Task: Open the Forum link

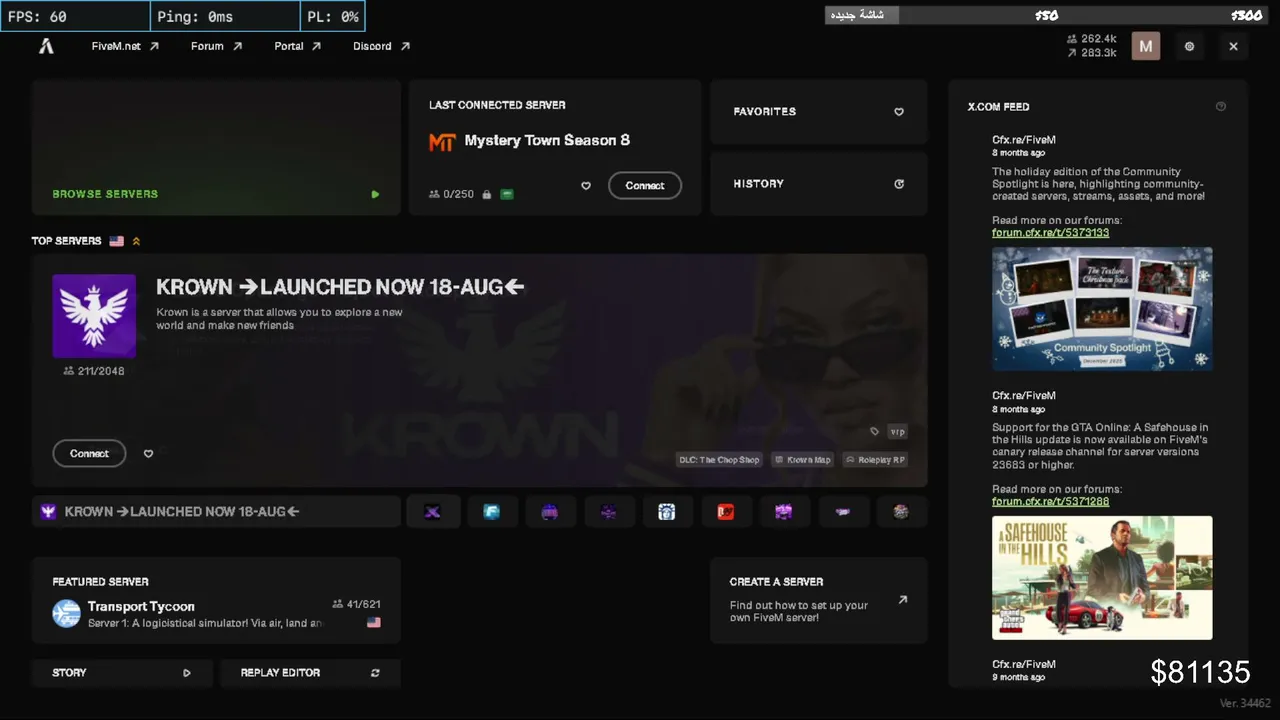Action: pyautogui.click(x=217, y=46)
